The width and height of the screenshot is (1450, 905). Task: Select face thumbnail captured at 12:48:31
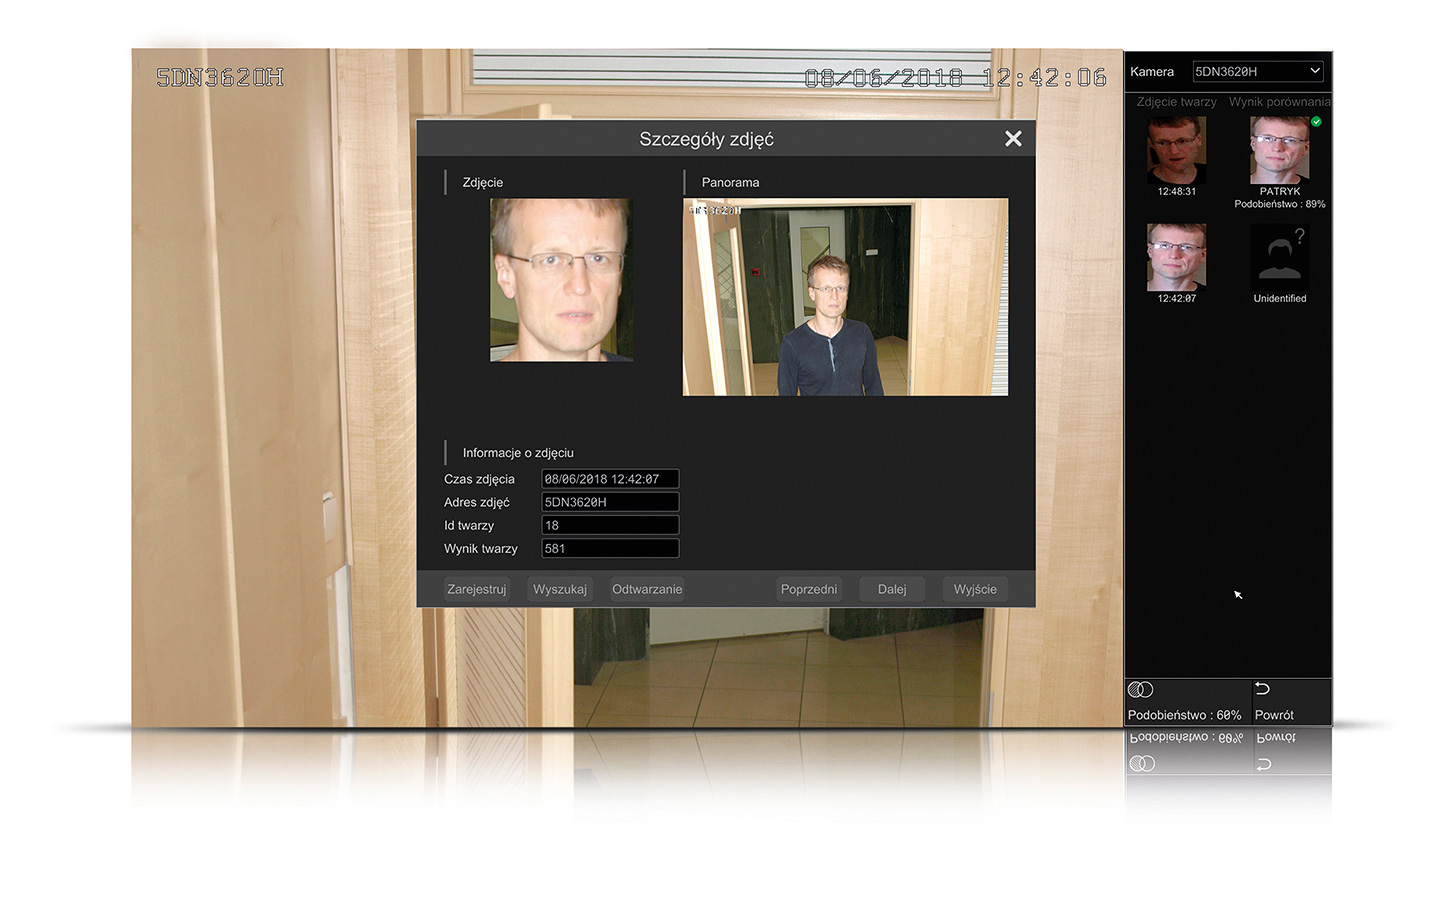1176,150
